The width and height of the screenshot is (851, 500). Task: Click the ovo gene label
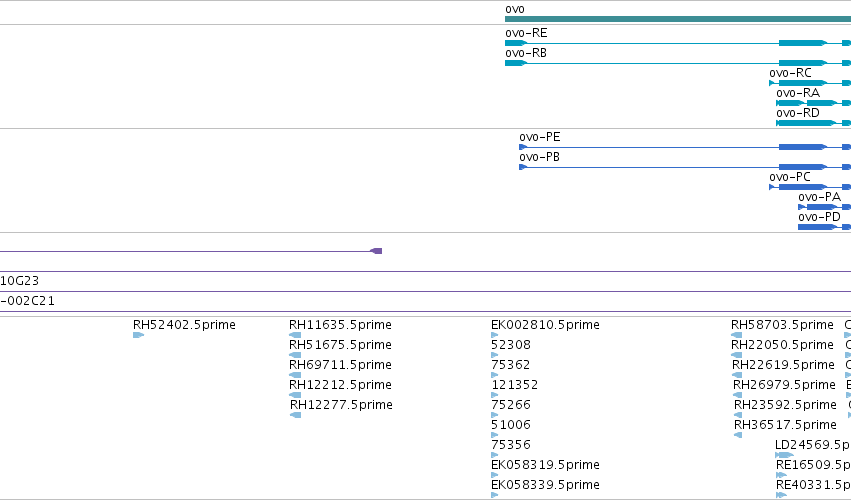coord(515,9)
